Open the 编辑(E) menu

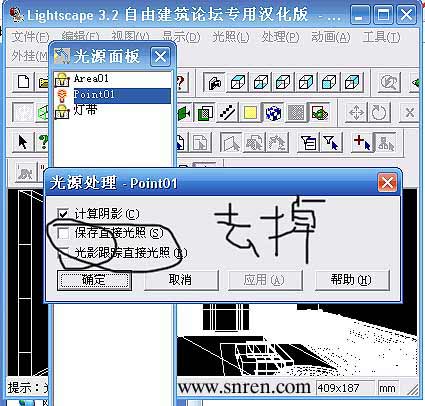[x=81, y=37]
